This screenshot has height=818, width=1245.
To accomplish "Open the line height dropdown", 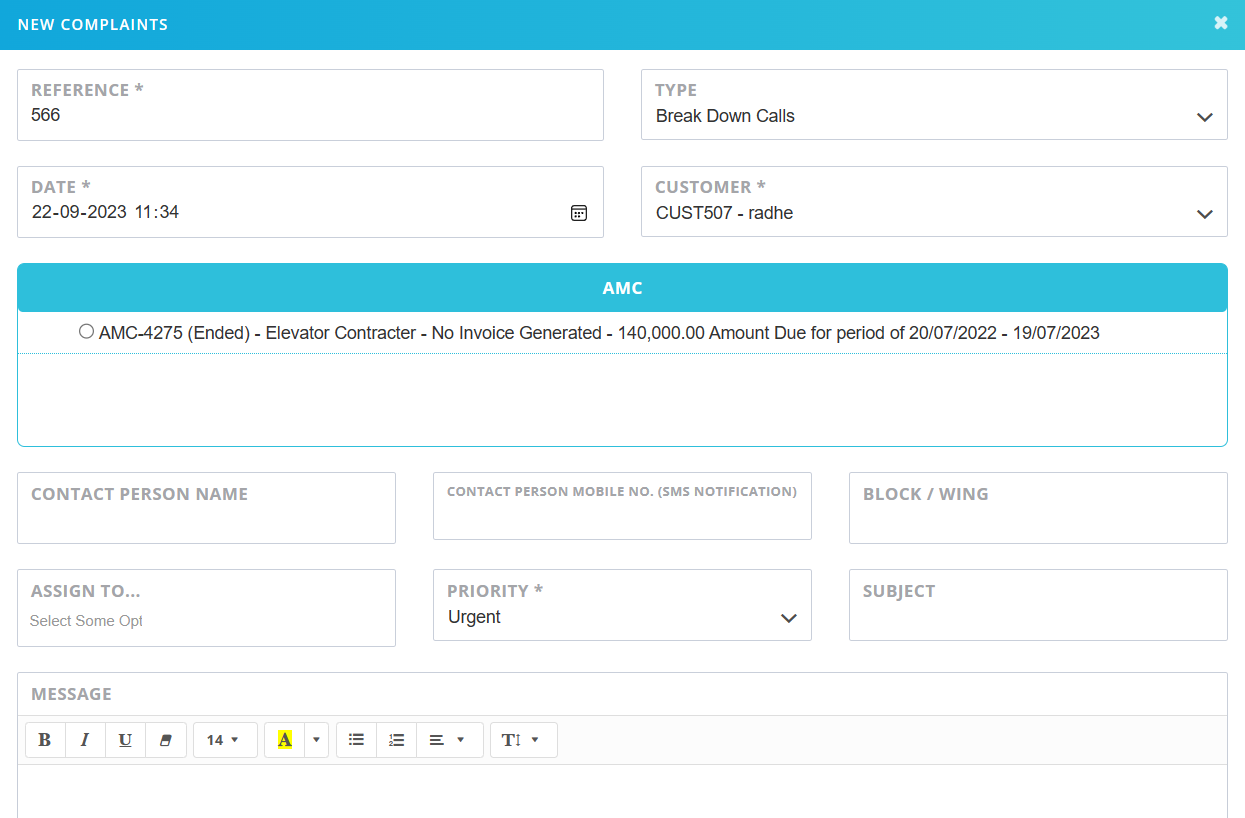I will point(523,740).
